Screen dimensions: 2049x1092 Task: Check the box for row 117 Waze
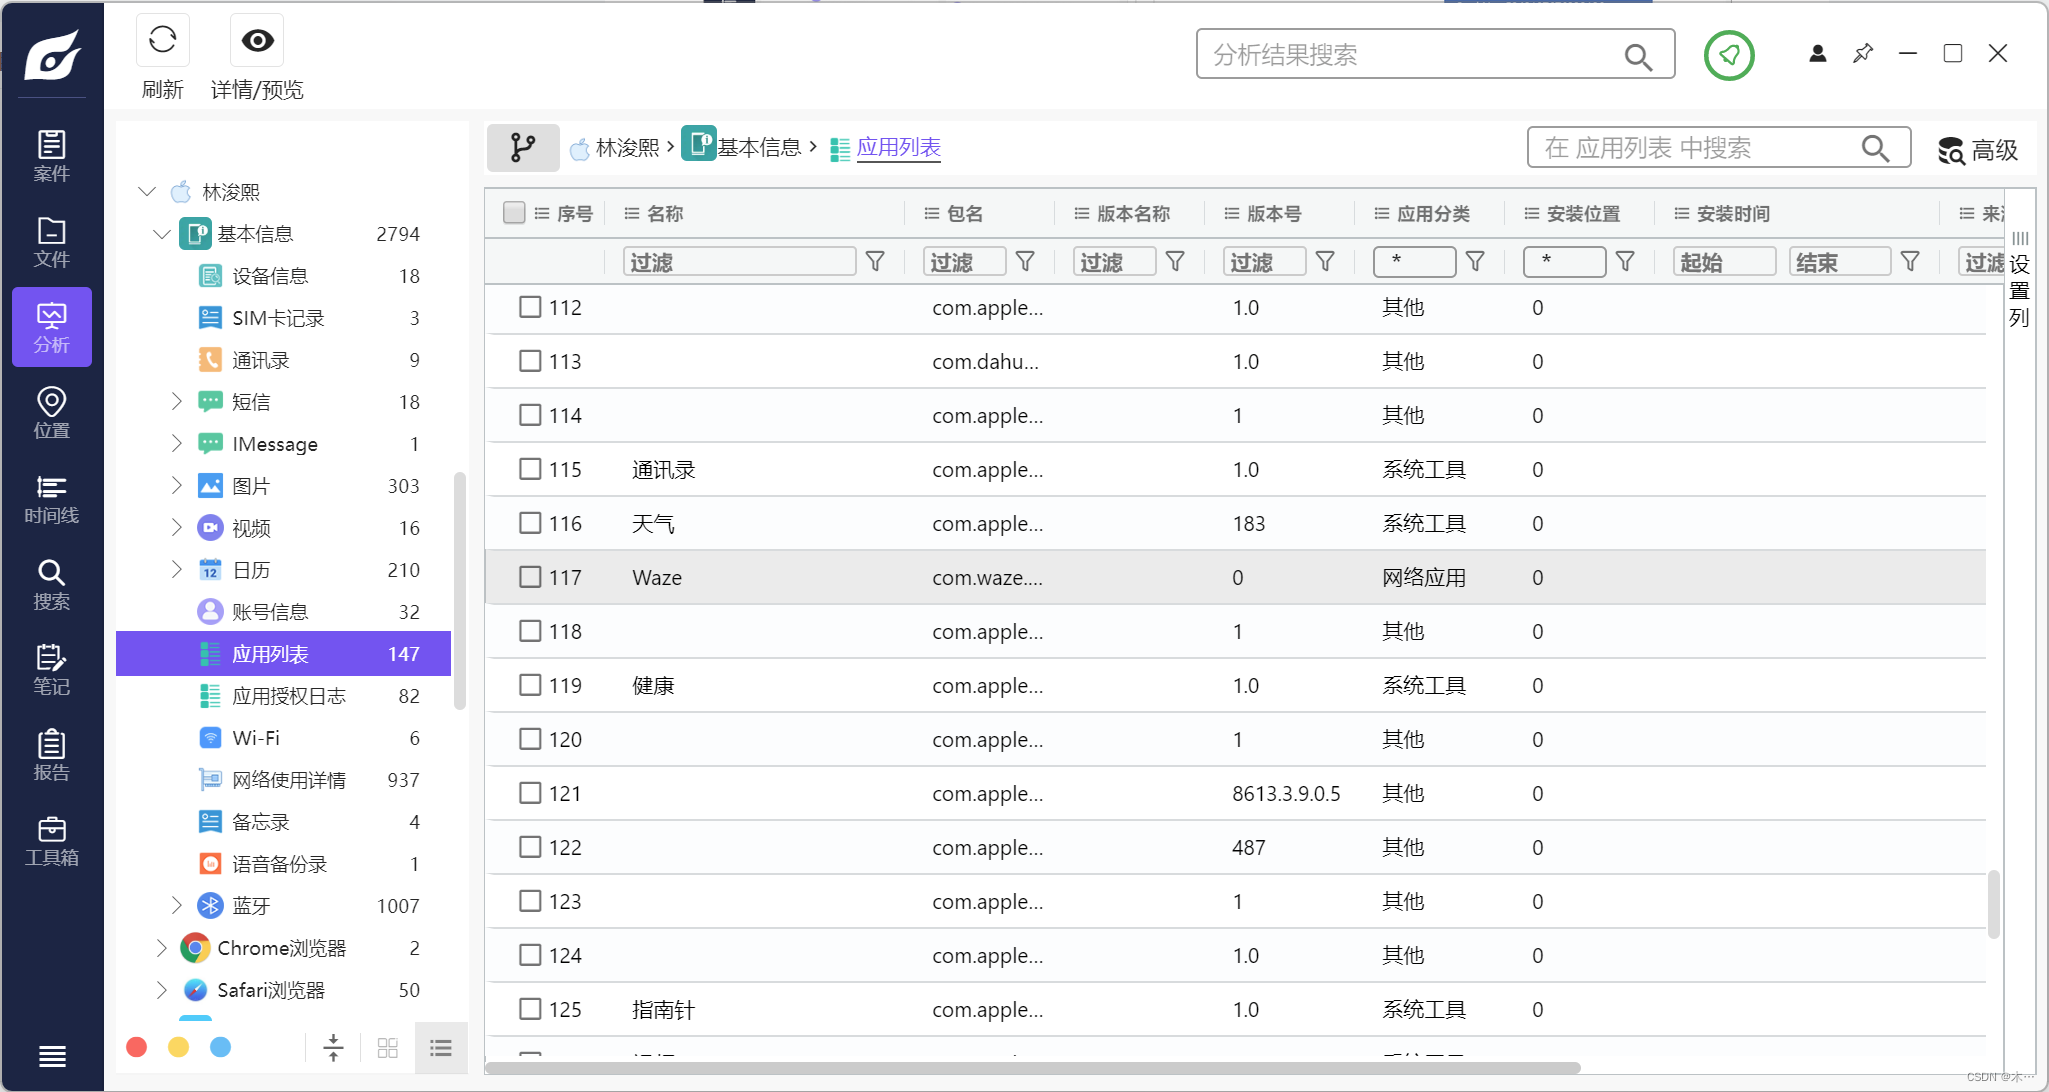click(x=530, y=577)
